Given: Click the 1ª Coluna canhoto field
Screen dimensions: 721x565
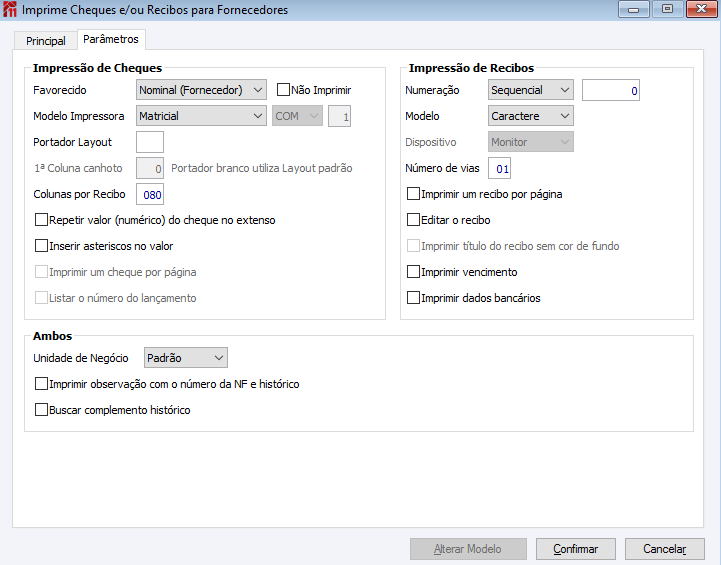Looking at the screenshot, I should point(150,168).
